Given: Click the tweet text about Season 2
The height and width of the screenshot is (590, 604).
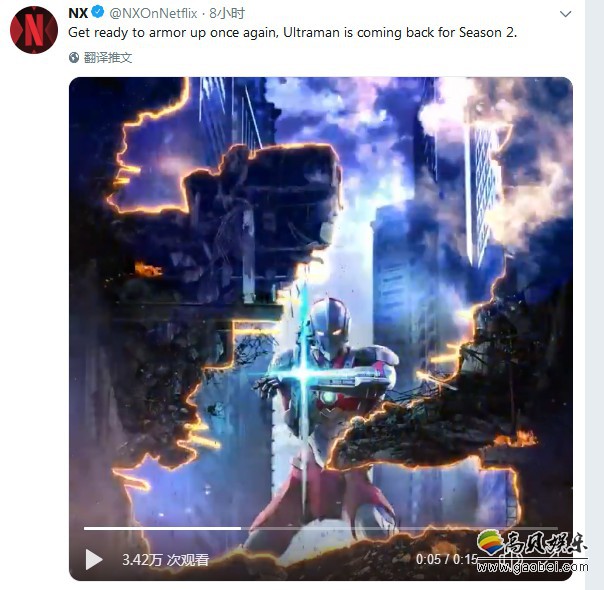Looking at the screenshot, I should (x=292, y=32).
